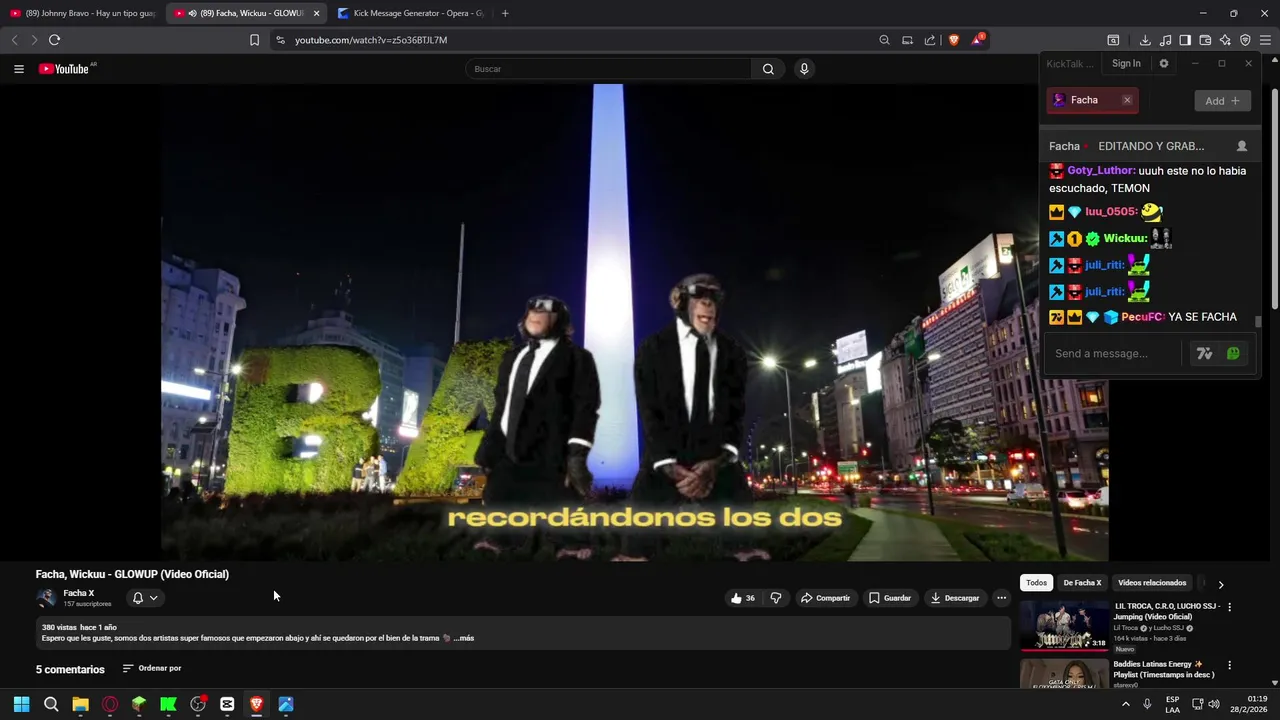The image size is (1280, 720).
Task: Start voice search with the microphone icon
Action: 804,69
